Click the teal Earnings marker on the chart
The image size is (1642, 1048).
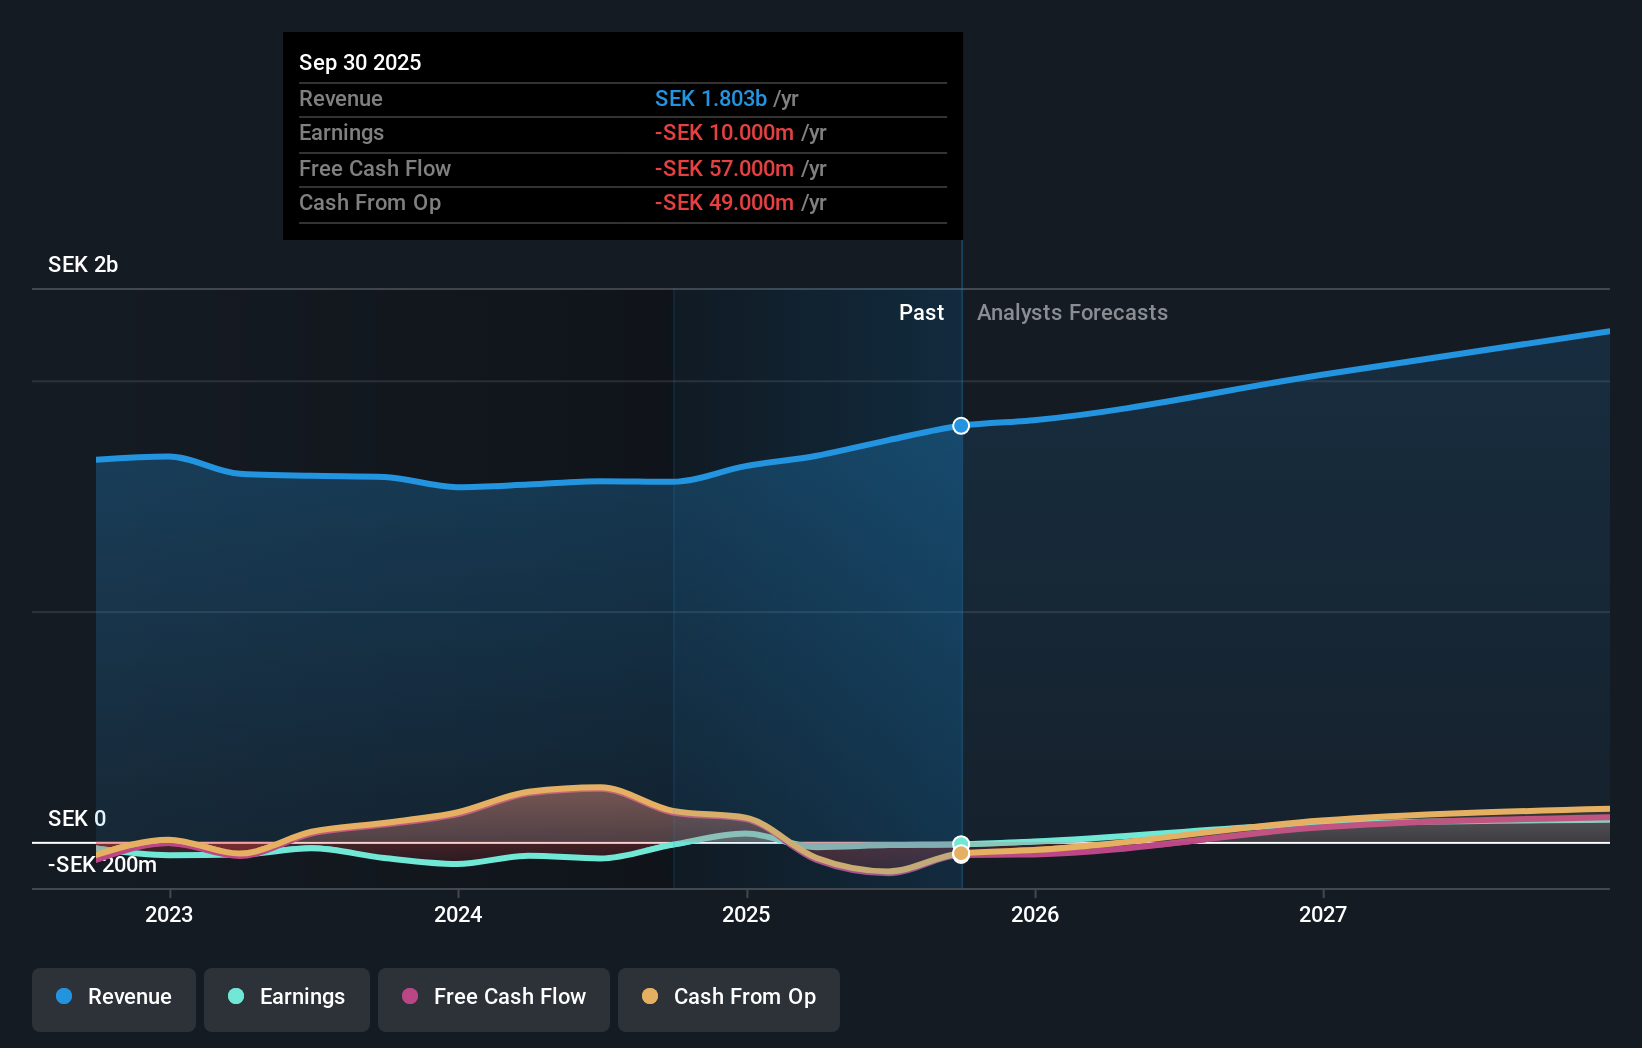pyautogui.click(x=961, y=842)
